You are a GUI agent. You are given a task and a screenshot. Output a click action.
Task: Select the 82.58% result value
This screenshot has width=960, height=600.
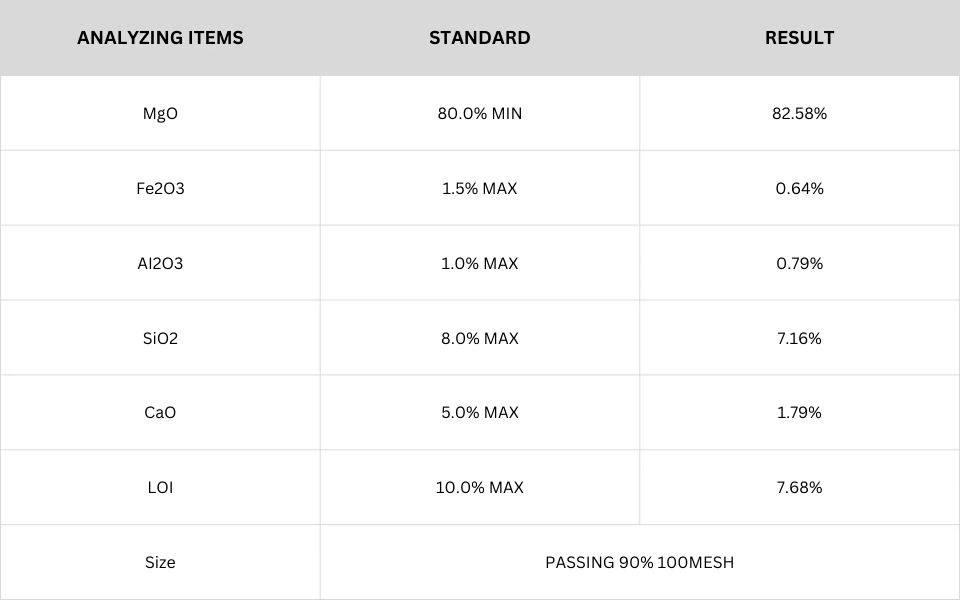(799, 113)
